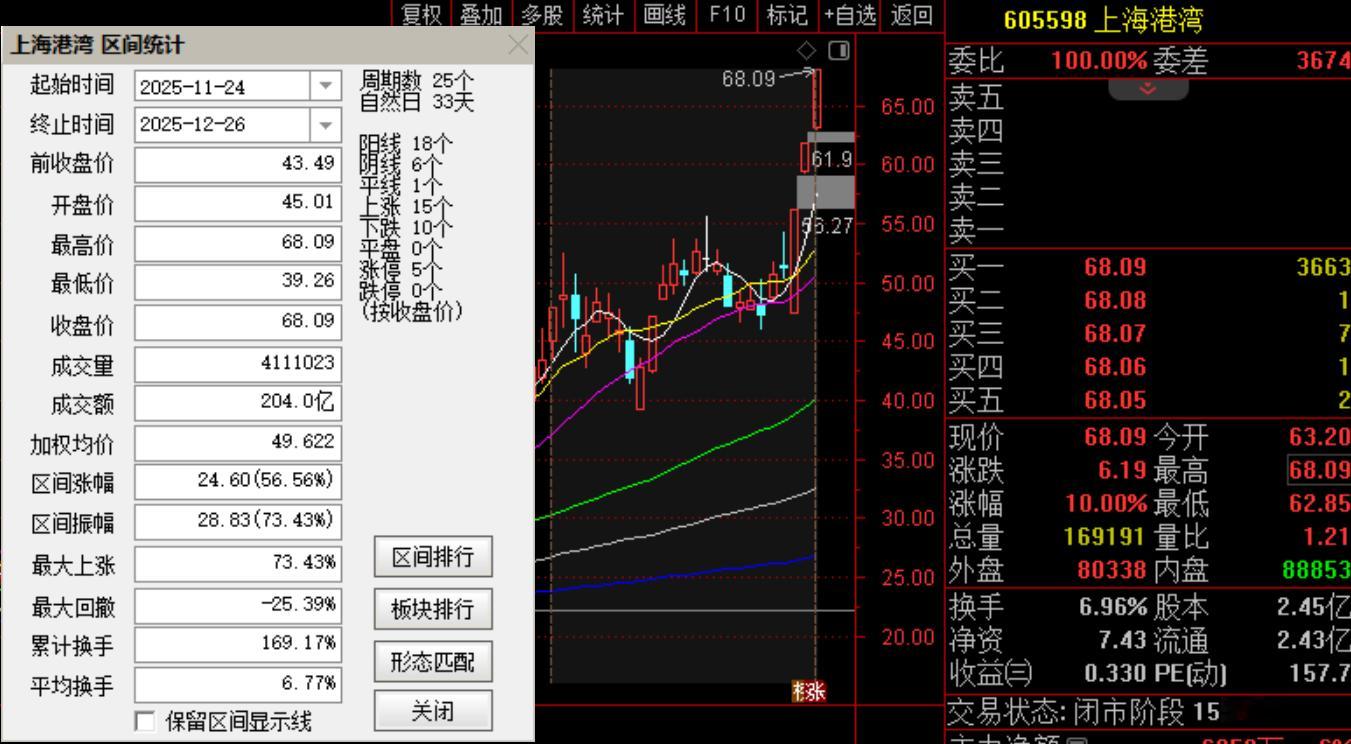Click the 收盘价 field in the dialog
Image resolution: width=1351 pixels, height=744 pixels.
[x=236, y=322]
